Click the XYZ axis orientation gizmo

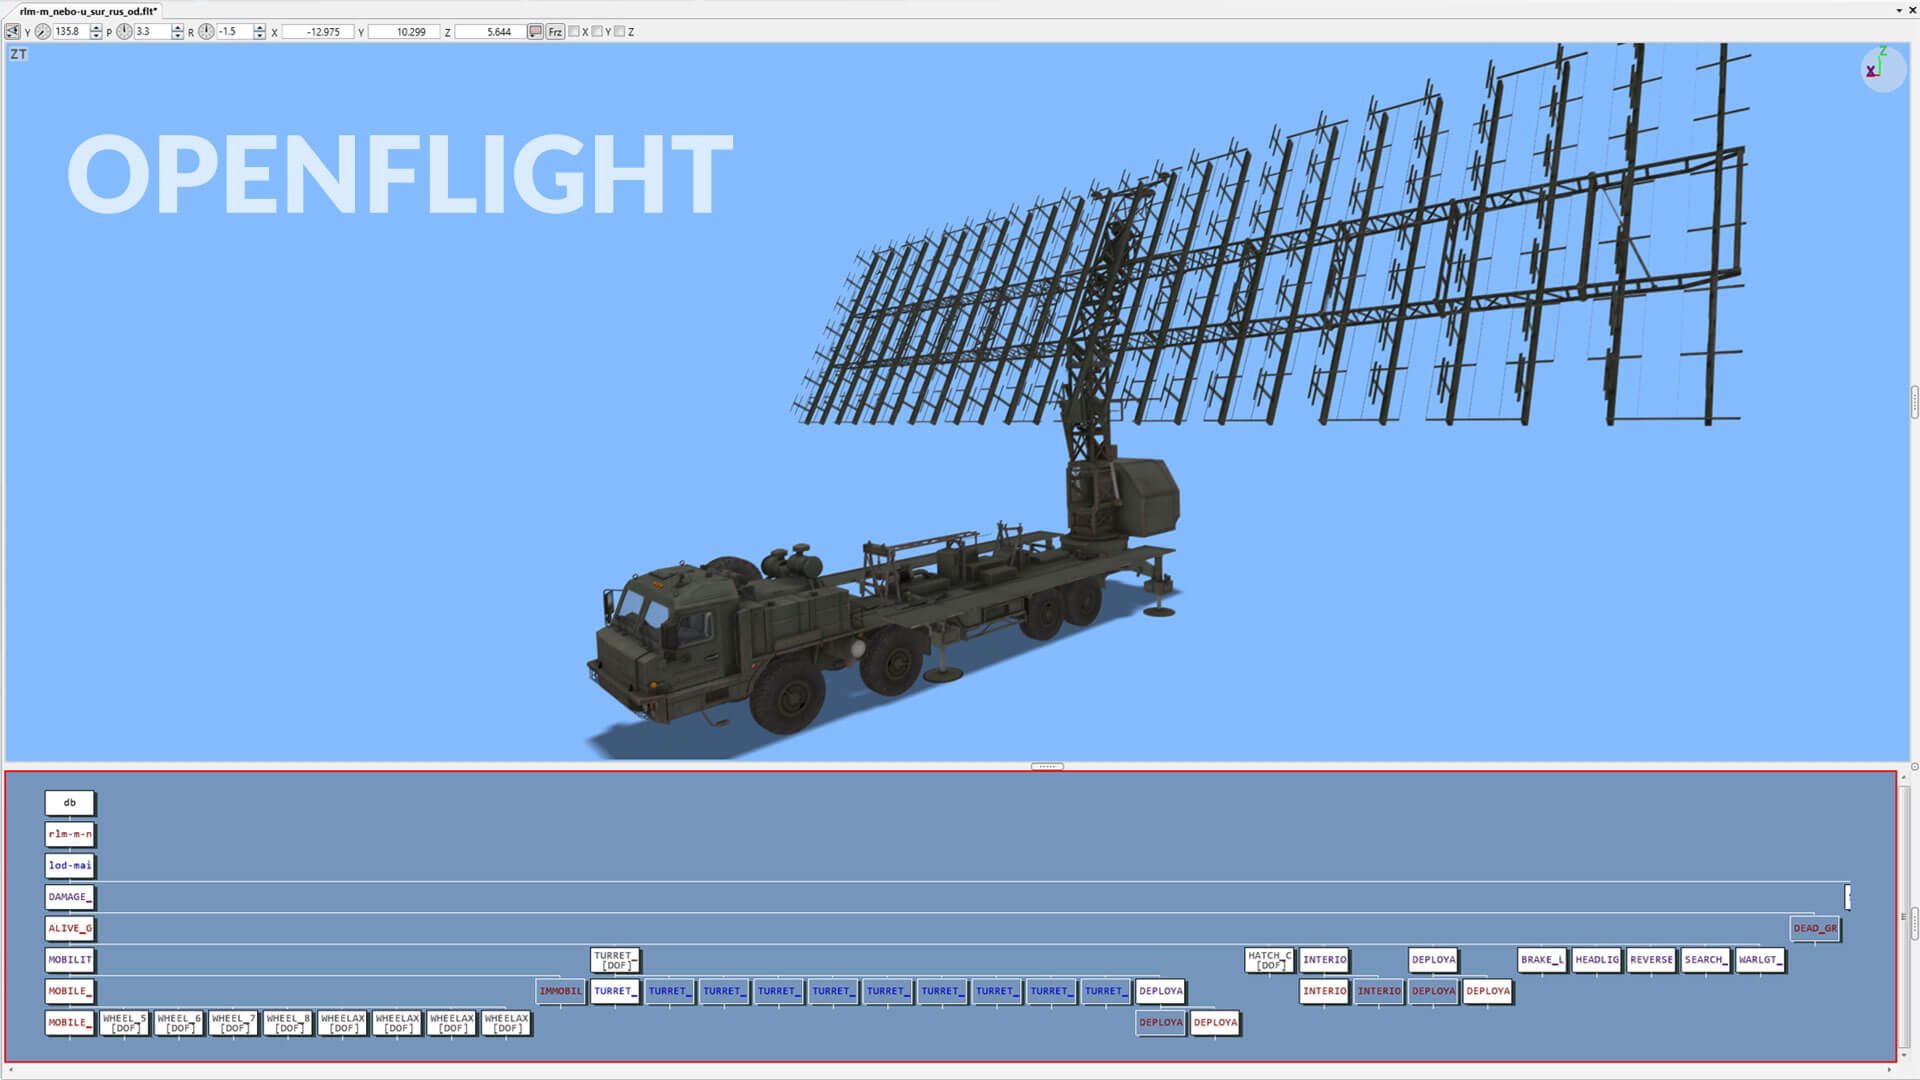(1882, 68)
